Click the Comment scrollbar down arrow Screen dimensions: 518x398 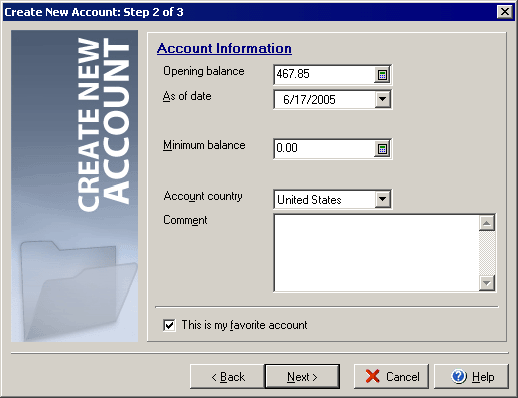(x=487, y=283)
